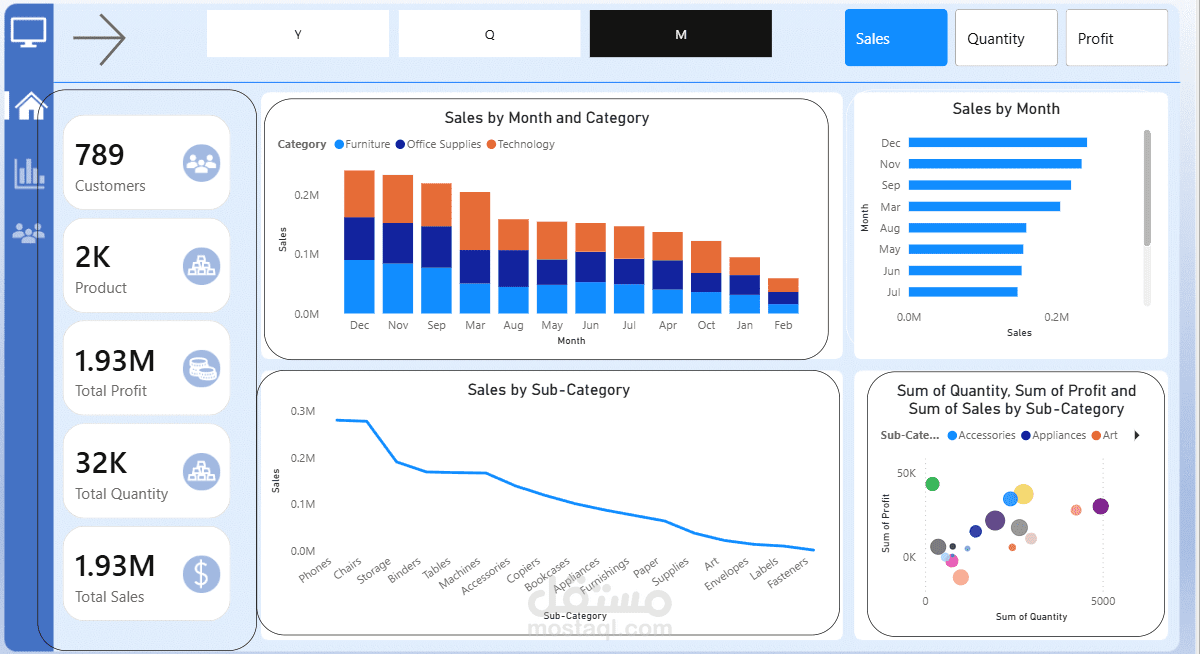1201x654 pixels.
Task: Open the Home page icon
Action: [30, 104]
